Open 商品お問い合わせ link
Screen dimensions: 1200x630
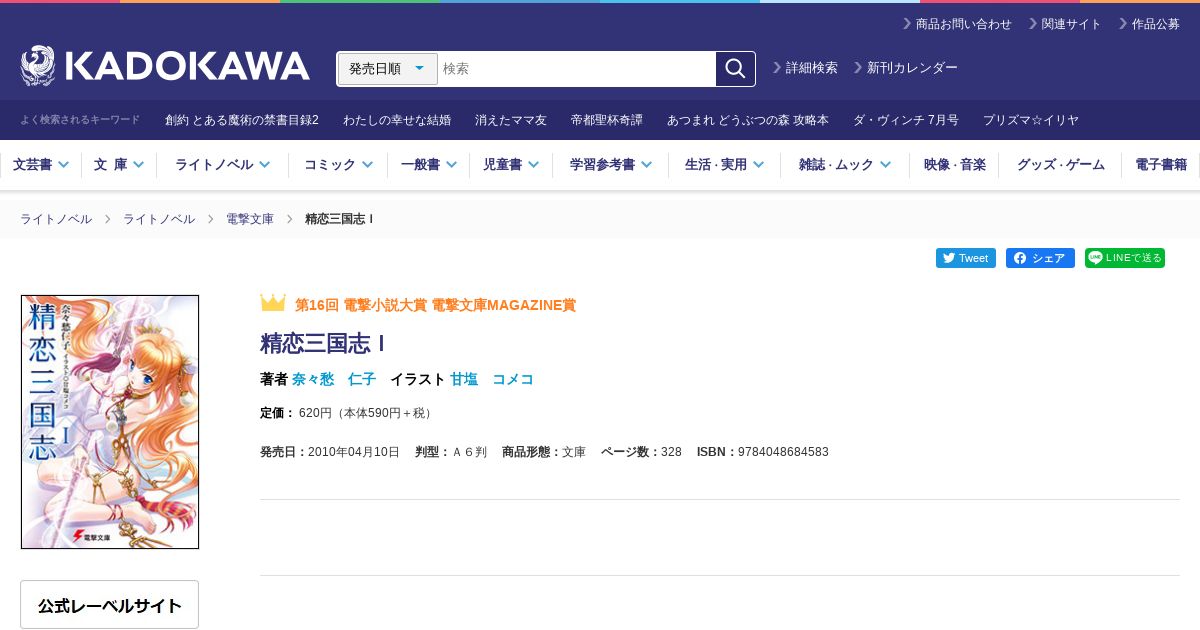coord(957,24)
